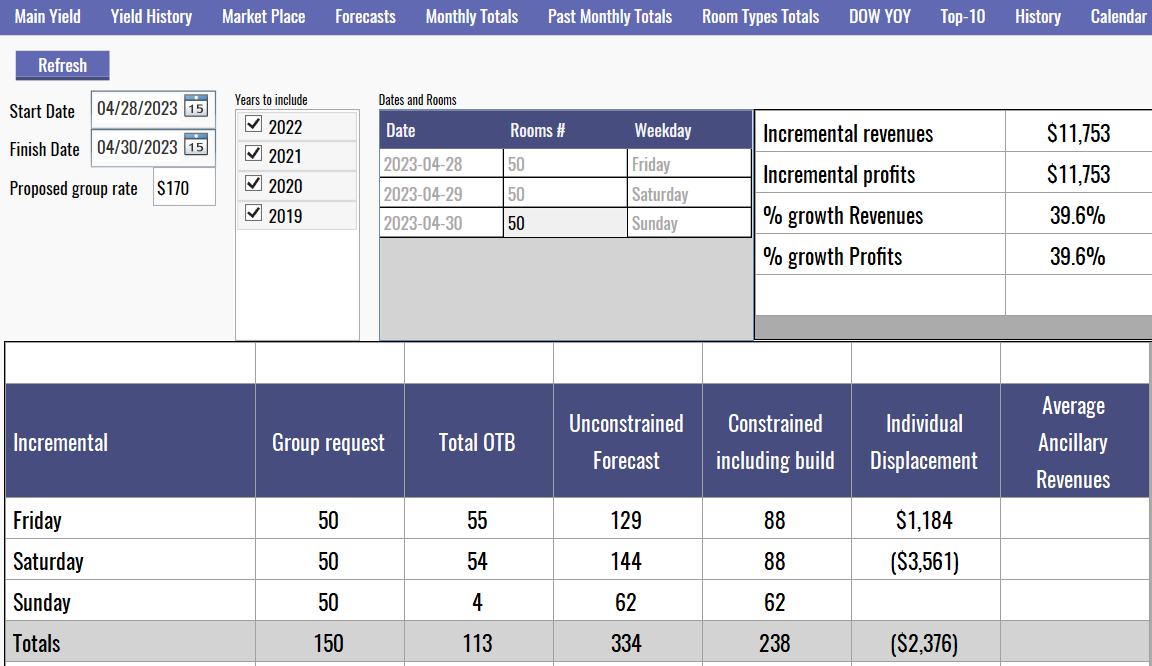View Past Monthly Totals
This screenshot has height=666, width=1152.
(609, 16)
